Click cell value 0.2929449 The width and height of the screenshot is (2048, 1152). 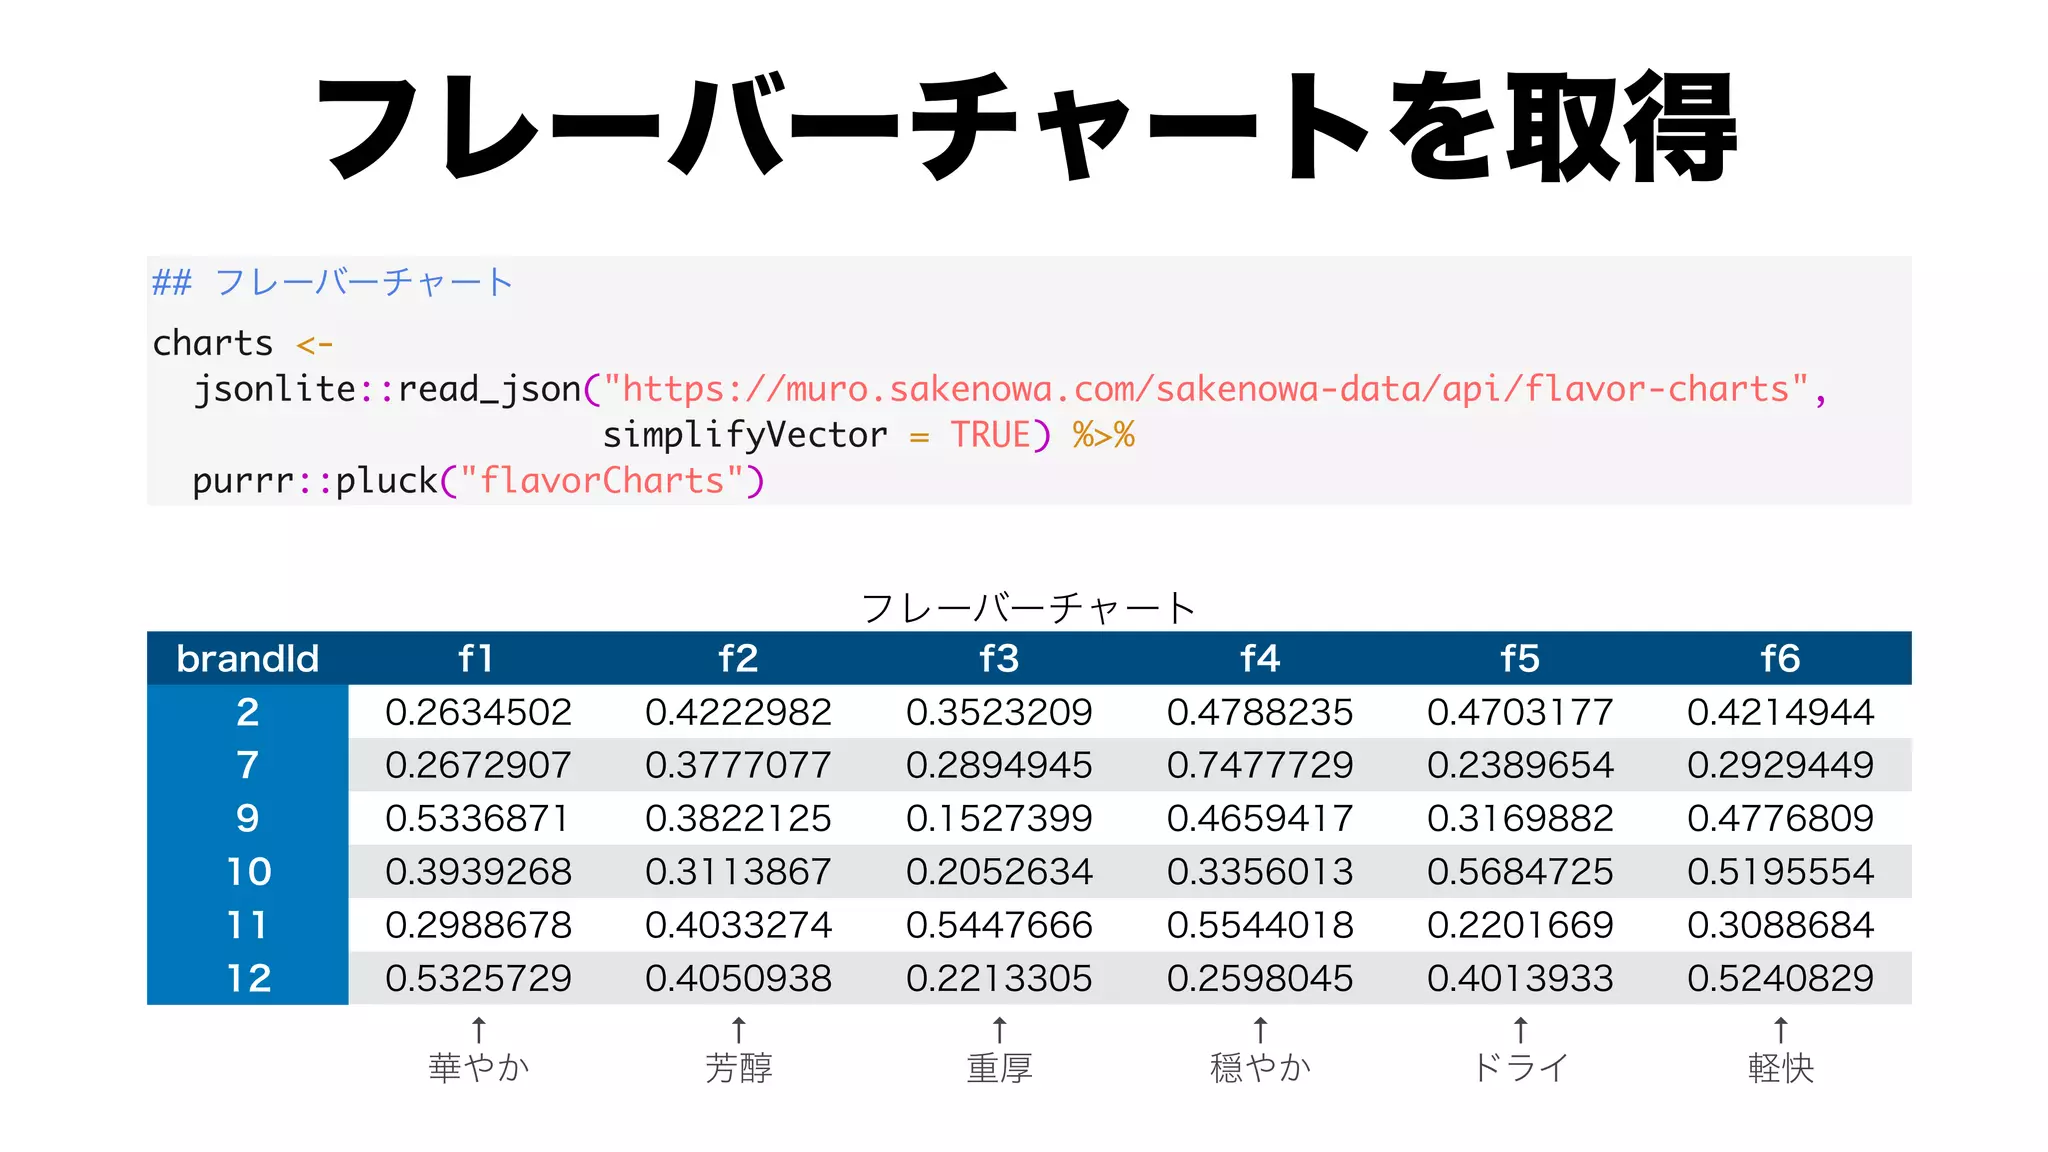(1780, 765)
